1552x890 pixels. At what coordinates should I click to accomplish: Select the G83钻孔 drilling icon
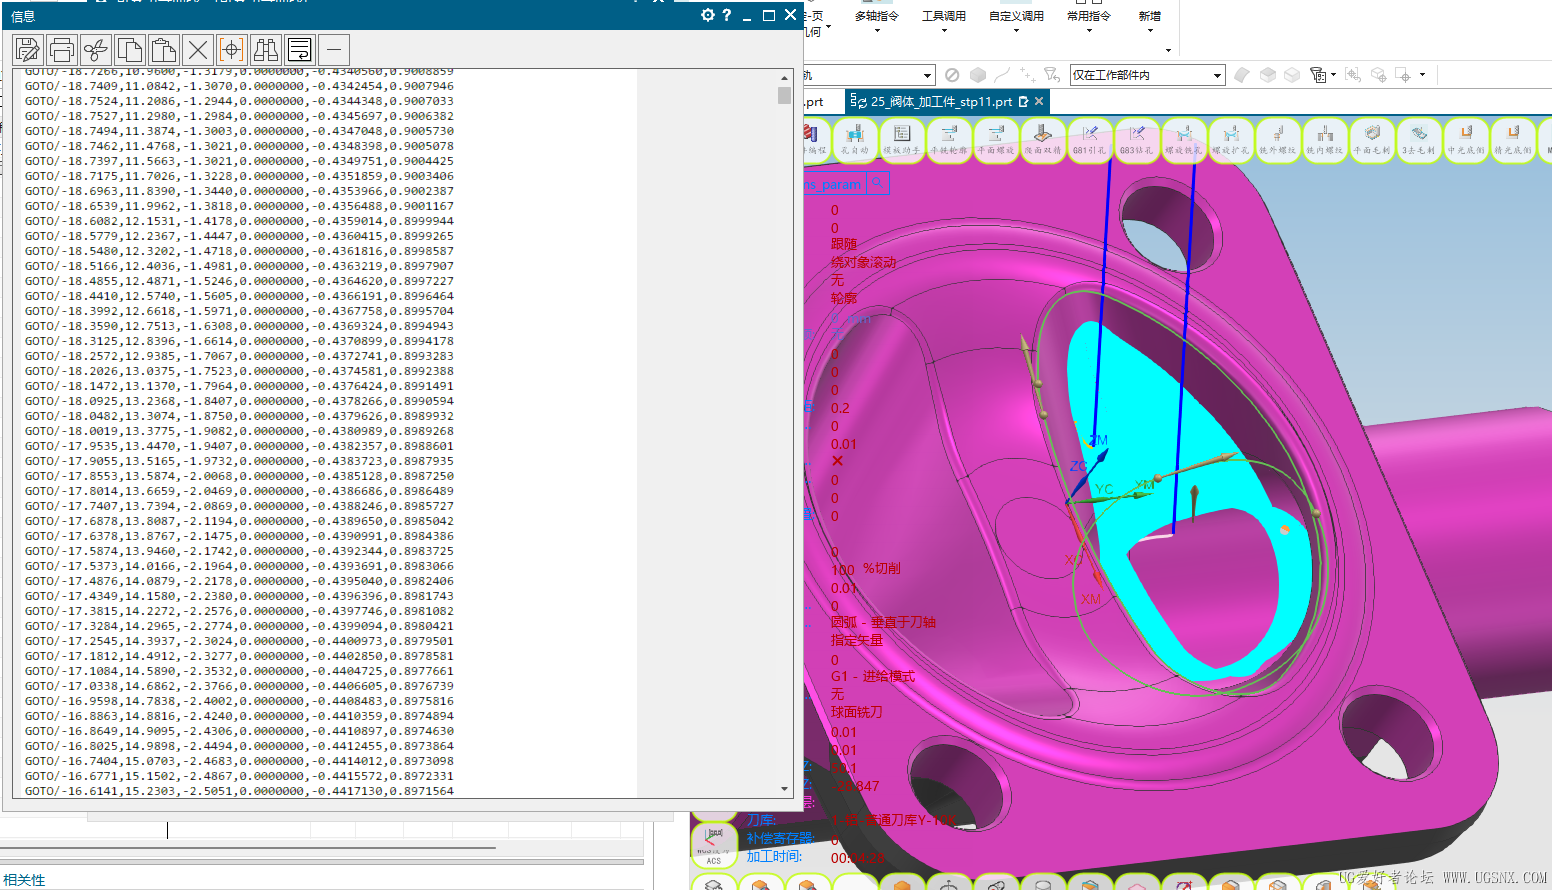(1137, 139)
